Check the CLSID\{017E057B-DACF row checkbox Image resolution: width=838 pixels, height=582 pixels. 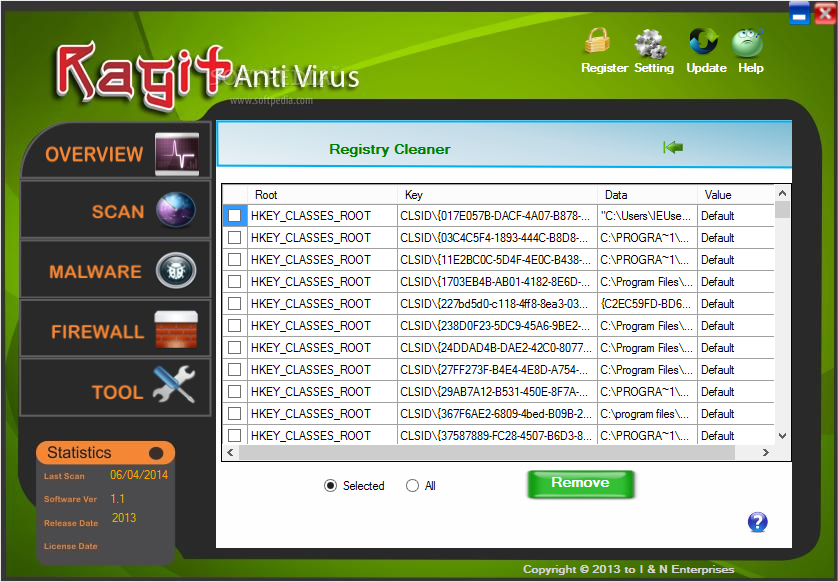click(235, 215)
